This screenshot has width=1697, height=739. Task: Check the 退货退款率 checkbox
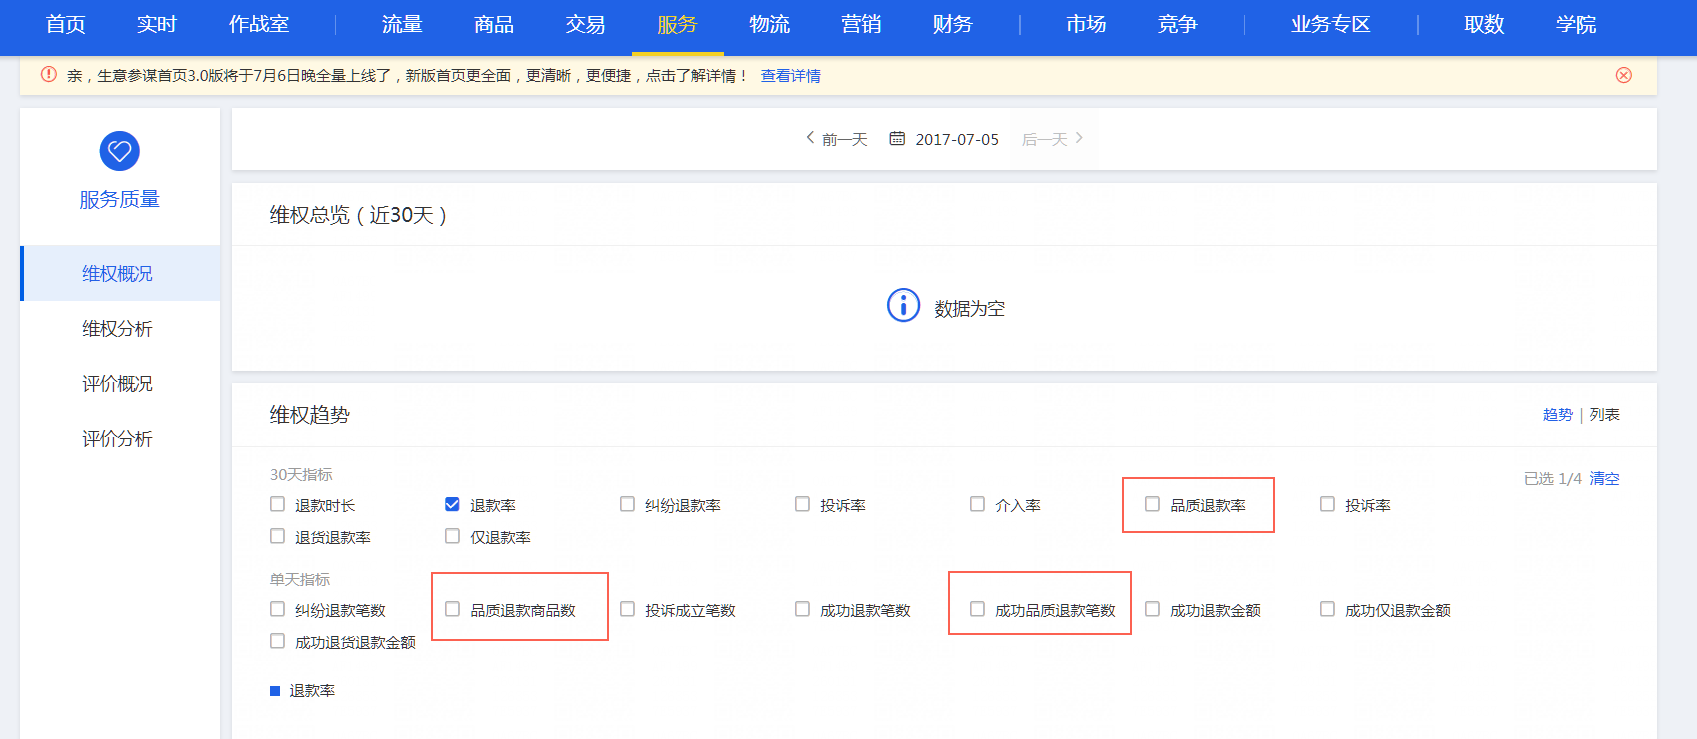point(277,536)
